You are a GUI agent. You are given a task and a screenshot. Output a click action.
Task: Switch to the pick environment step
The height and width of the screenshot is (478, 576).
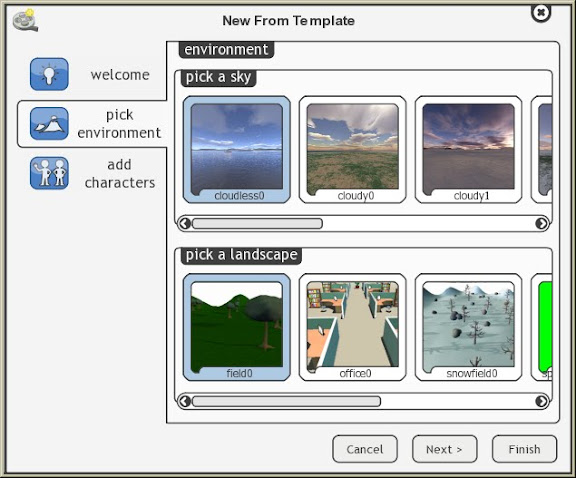[92, 124]
